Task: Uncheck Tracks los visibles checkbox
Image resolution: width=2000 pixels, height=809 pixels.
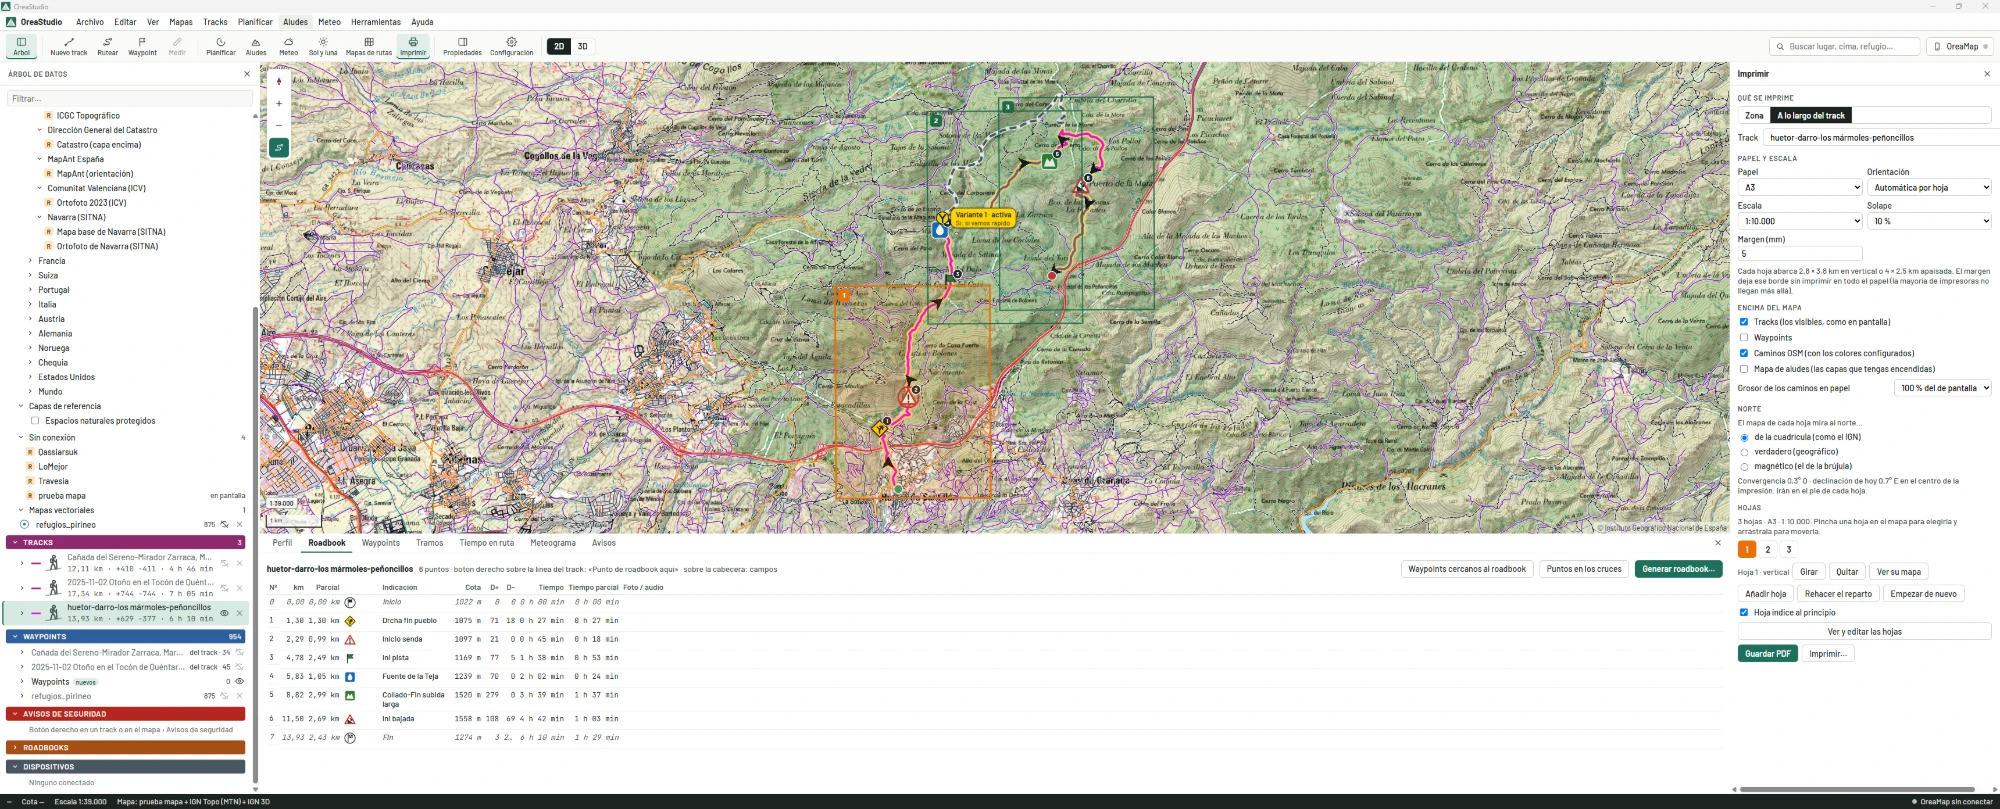Action: [1744, 322]
